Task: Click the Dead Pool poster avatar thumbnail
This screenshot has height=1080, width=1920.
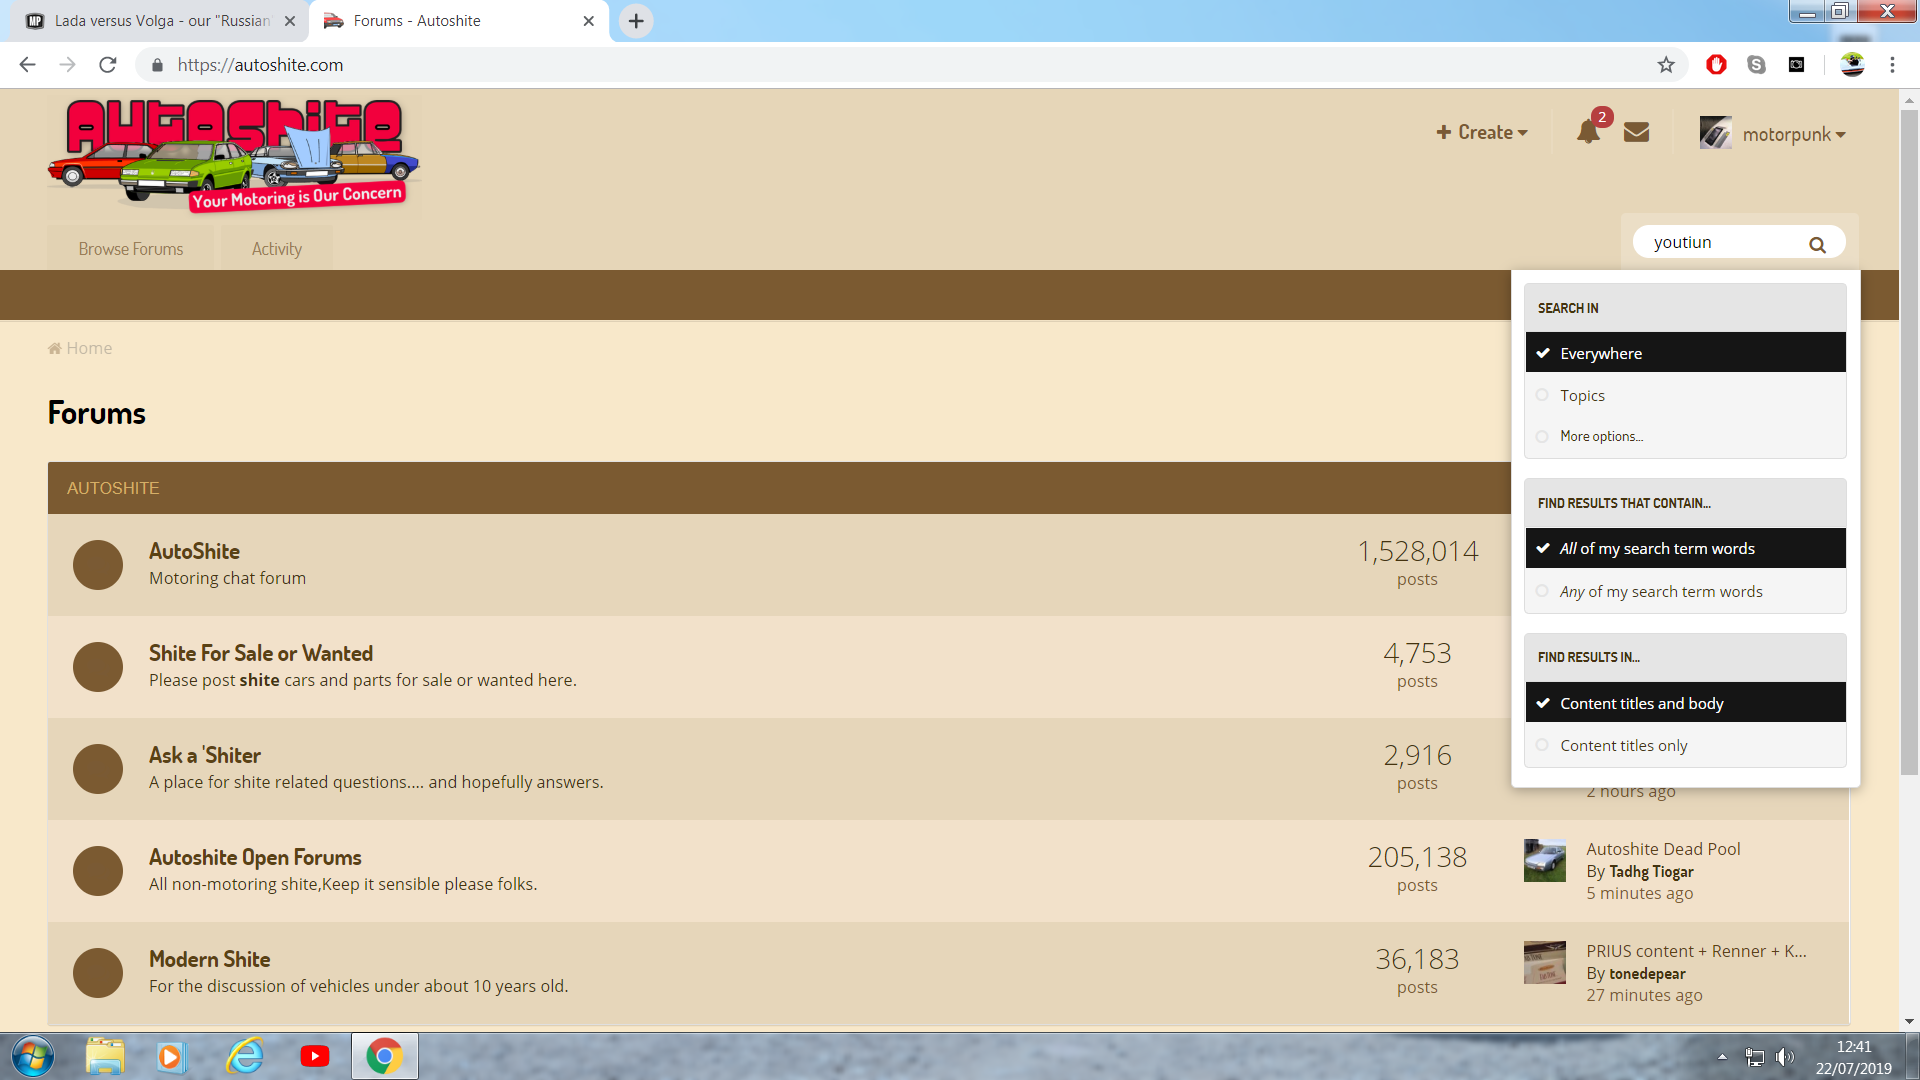Action: (1545, 860)
